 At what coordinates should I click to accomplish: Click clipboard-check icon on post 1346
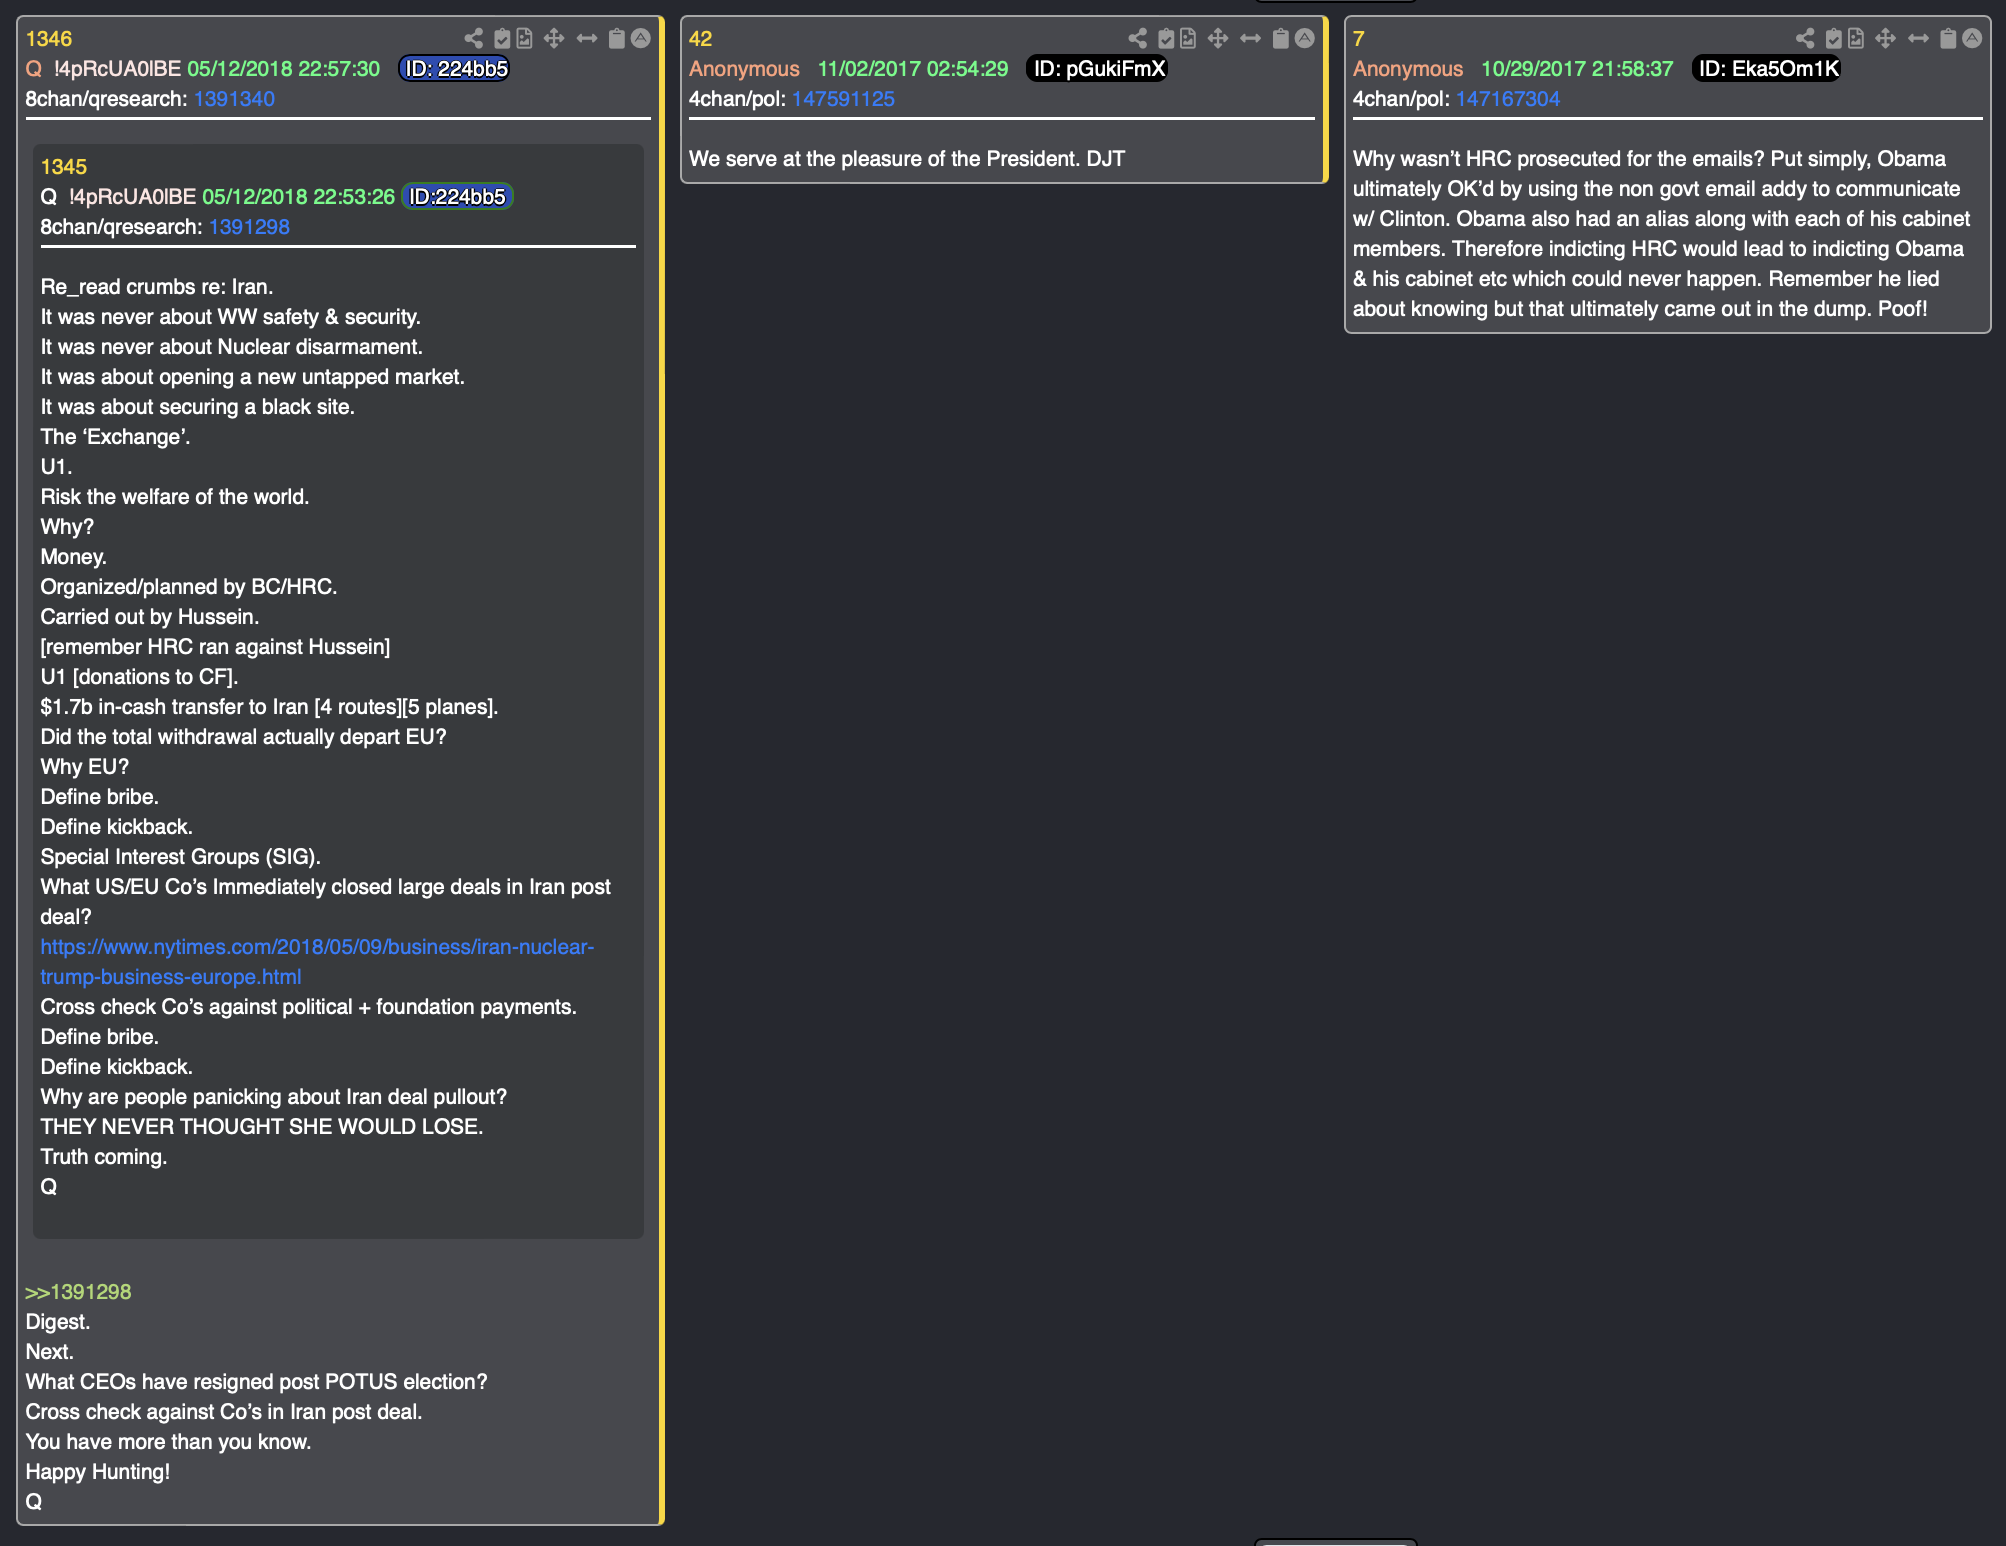point(502,38)
